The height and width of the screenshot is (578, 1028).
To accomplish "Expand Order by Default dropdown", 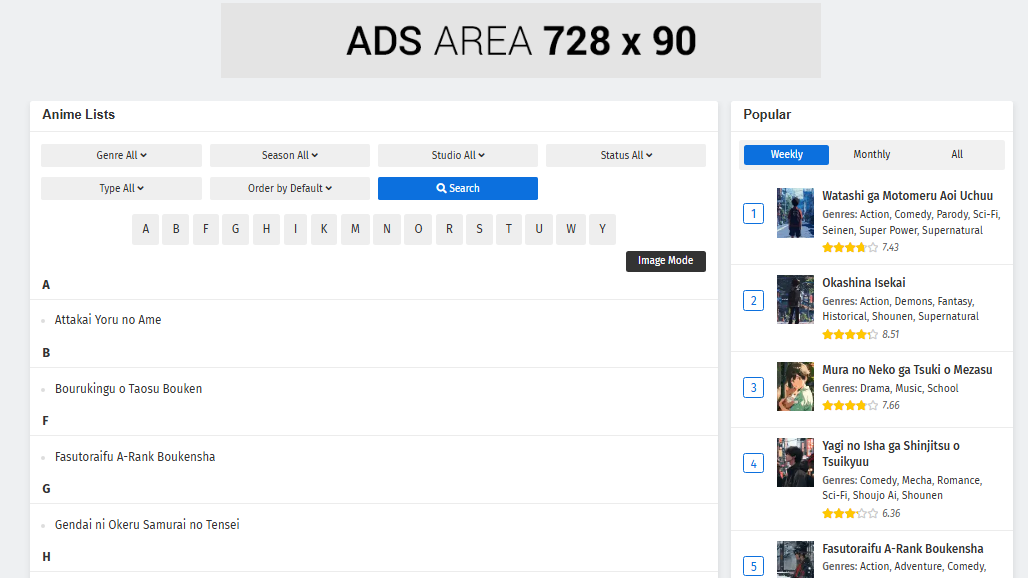I will coord(290,188).
